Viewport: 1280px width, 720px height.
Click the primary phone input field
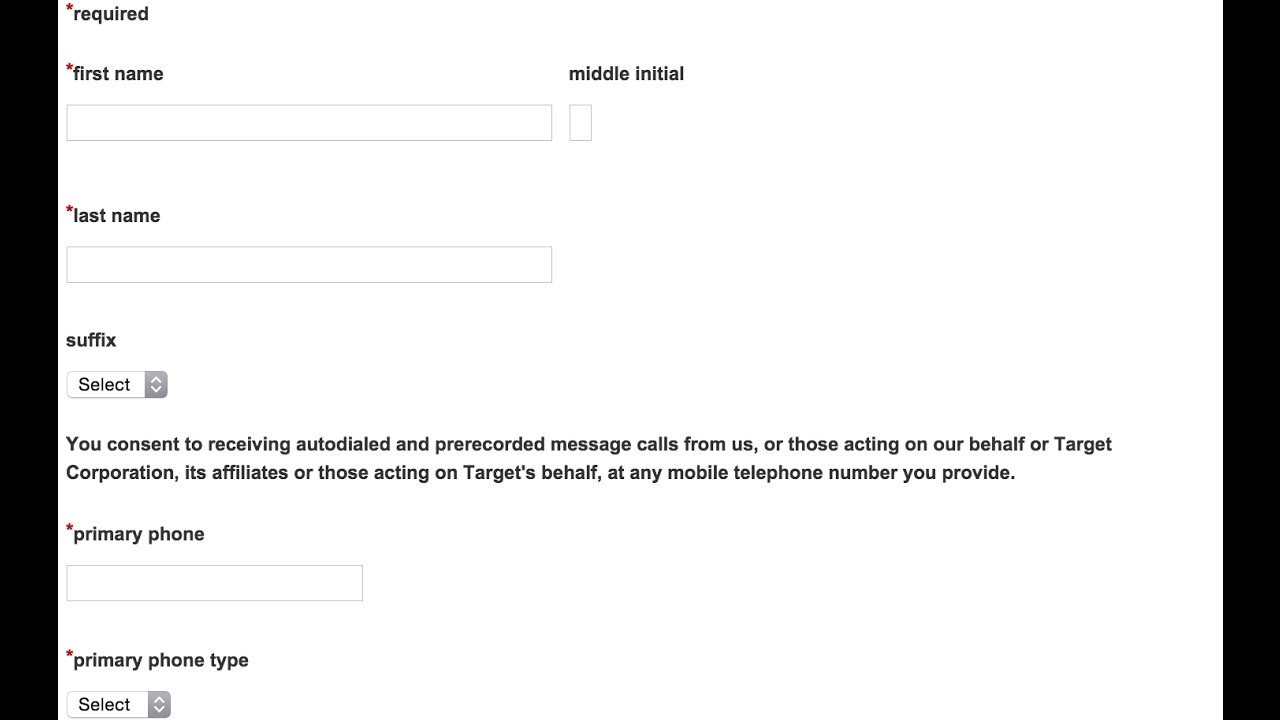(214, 583)
